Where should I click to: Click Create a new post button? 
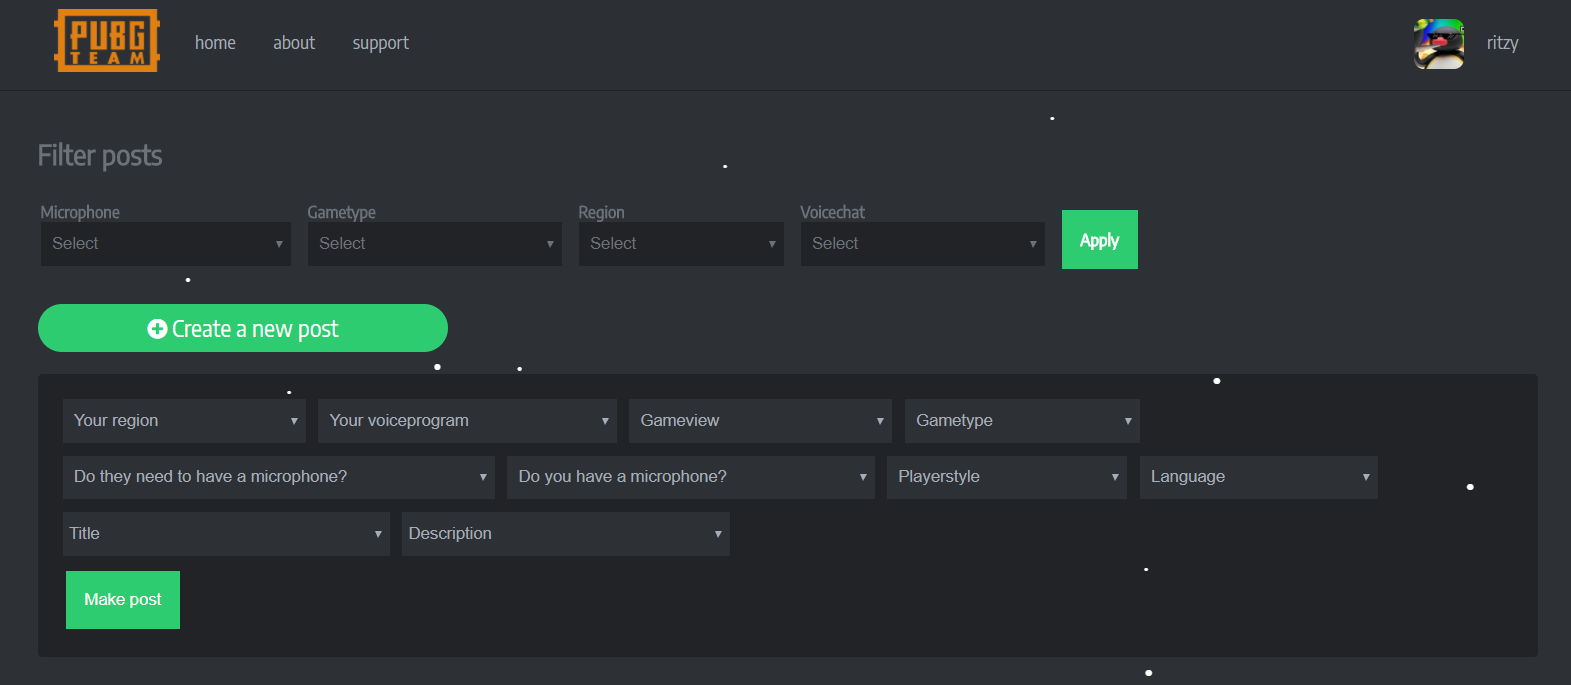coord(243,328)
